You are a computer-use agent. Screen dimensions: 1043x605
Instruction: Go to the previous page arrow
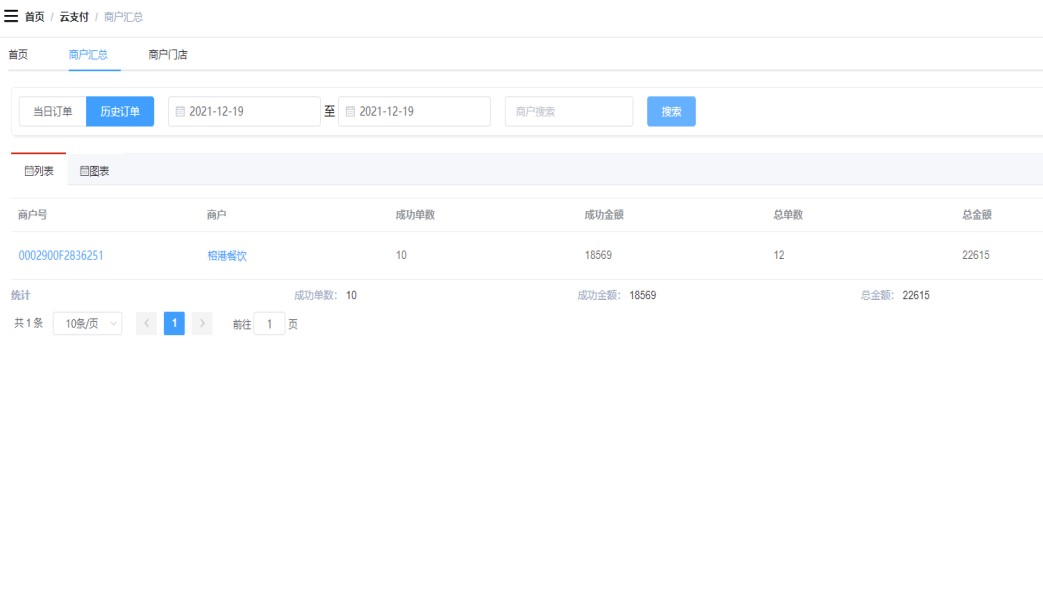[145, 324]
